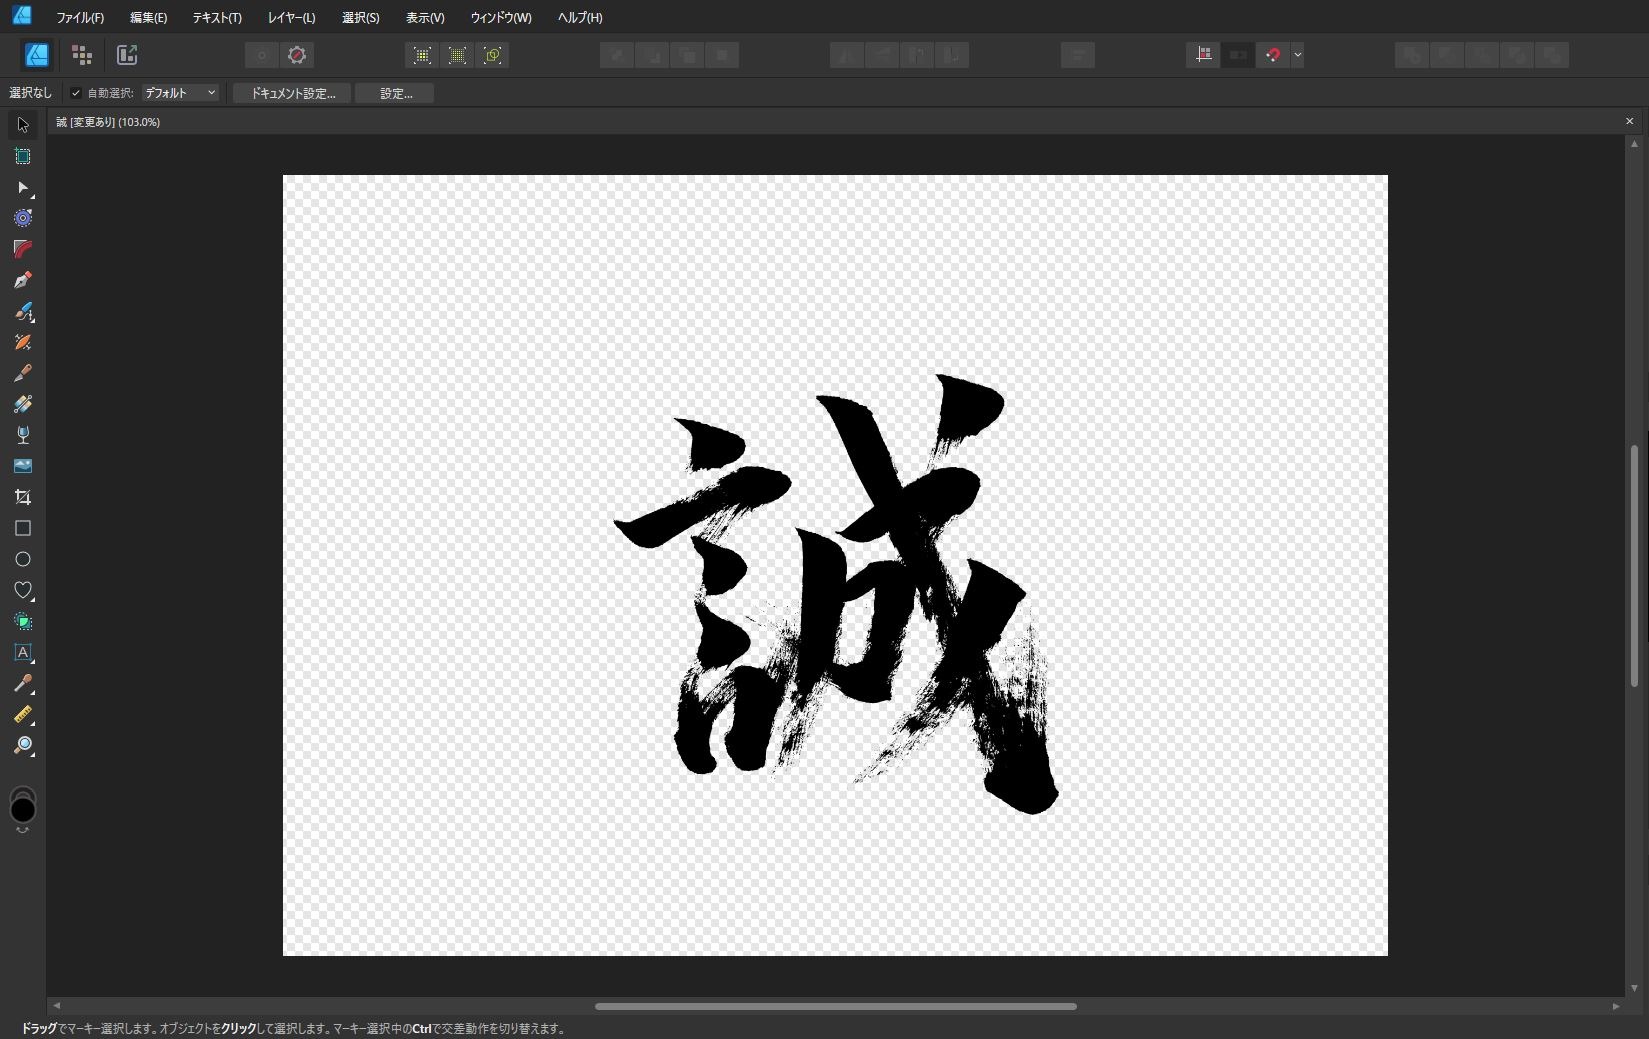Switch to the Pixel Persona
Viewport: 1649px width, 1039px height.
click(82, 55)
